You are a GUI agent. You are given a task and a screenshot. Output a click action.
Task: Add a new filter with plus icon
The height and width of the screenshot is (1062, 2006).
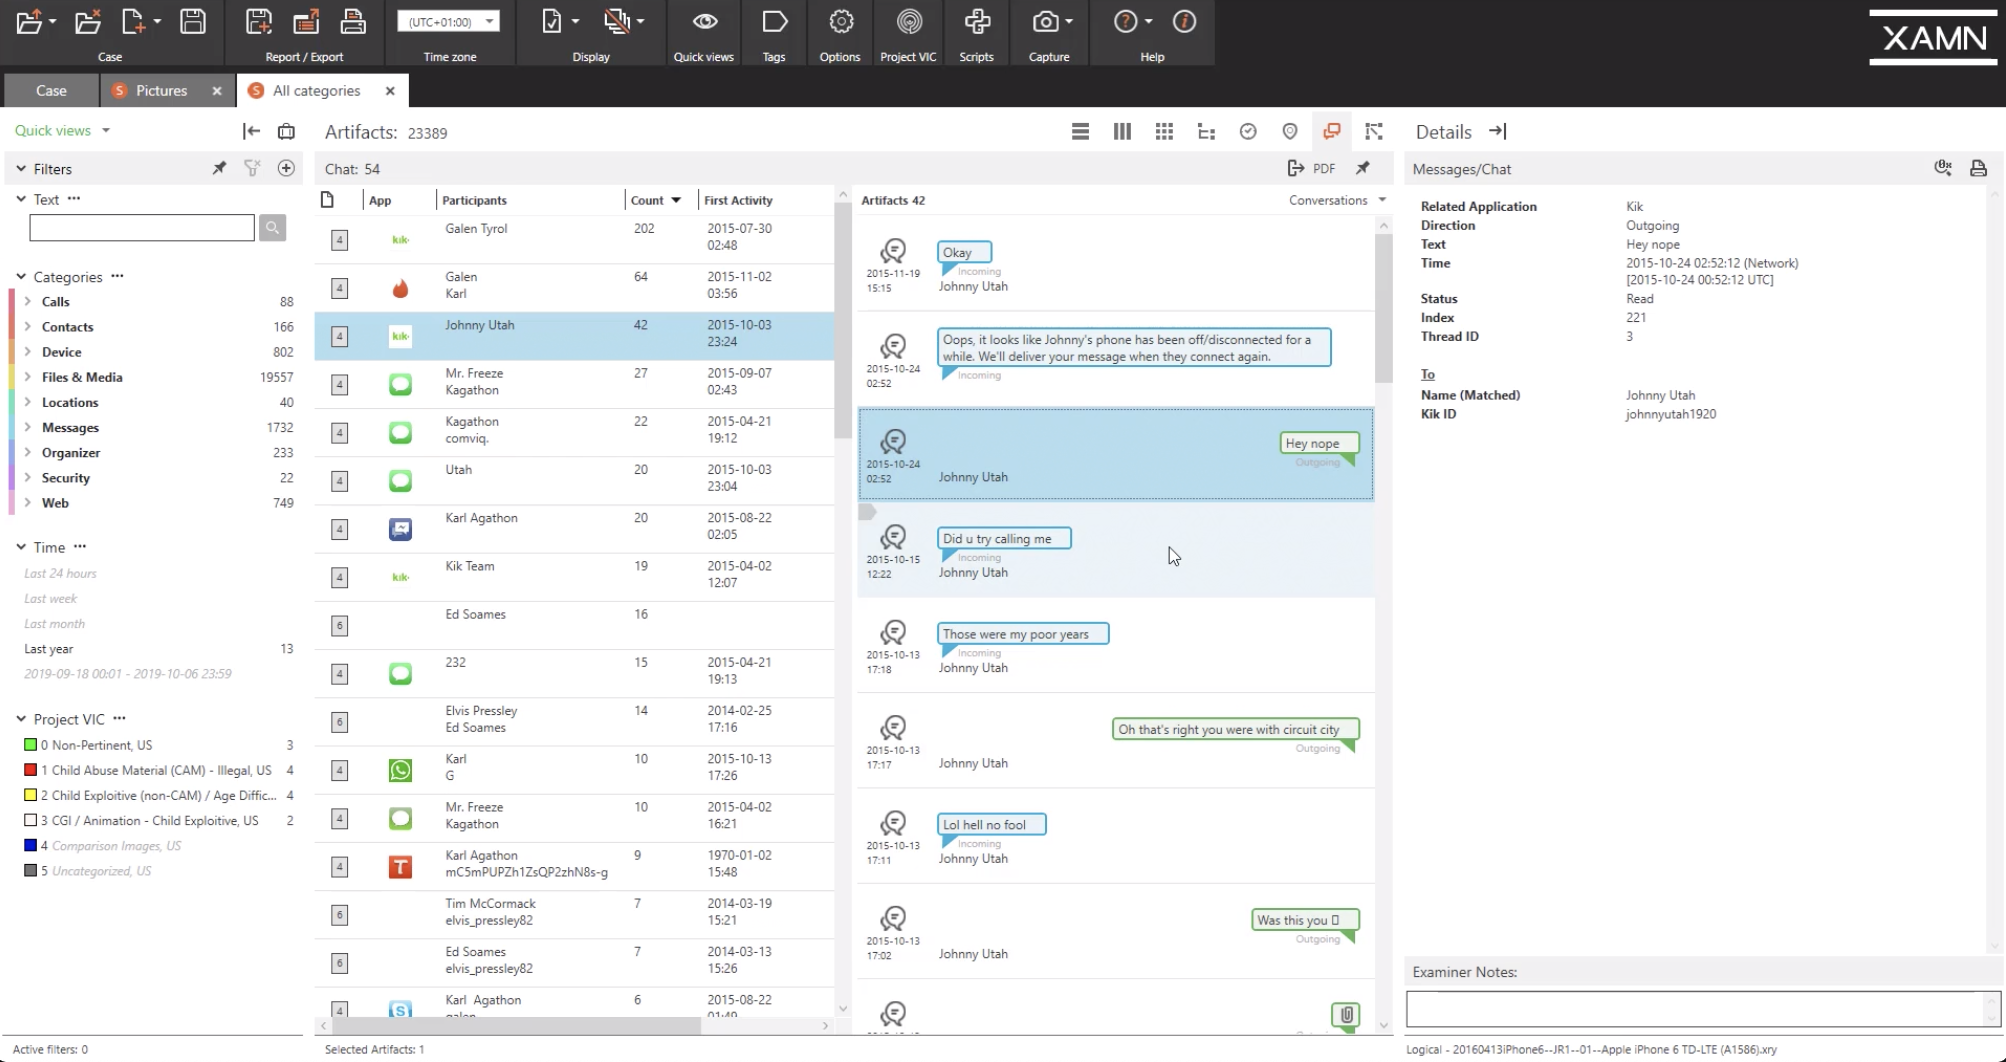(x=286, y=168)
